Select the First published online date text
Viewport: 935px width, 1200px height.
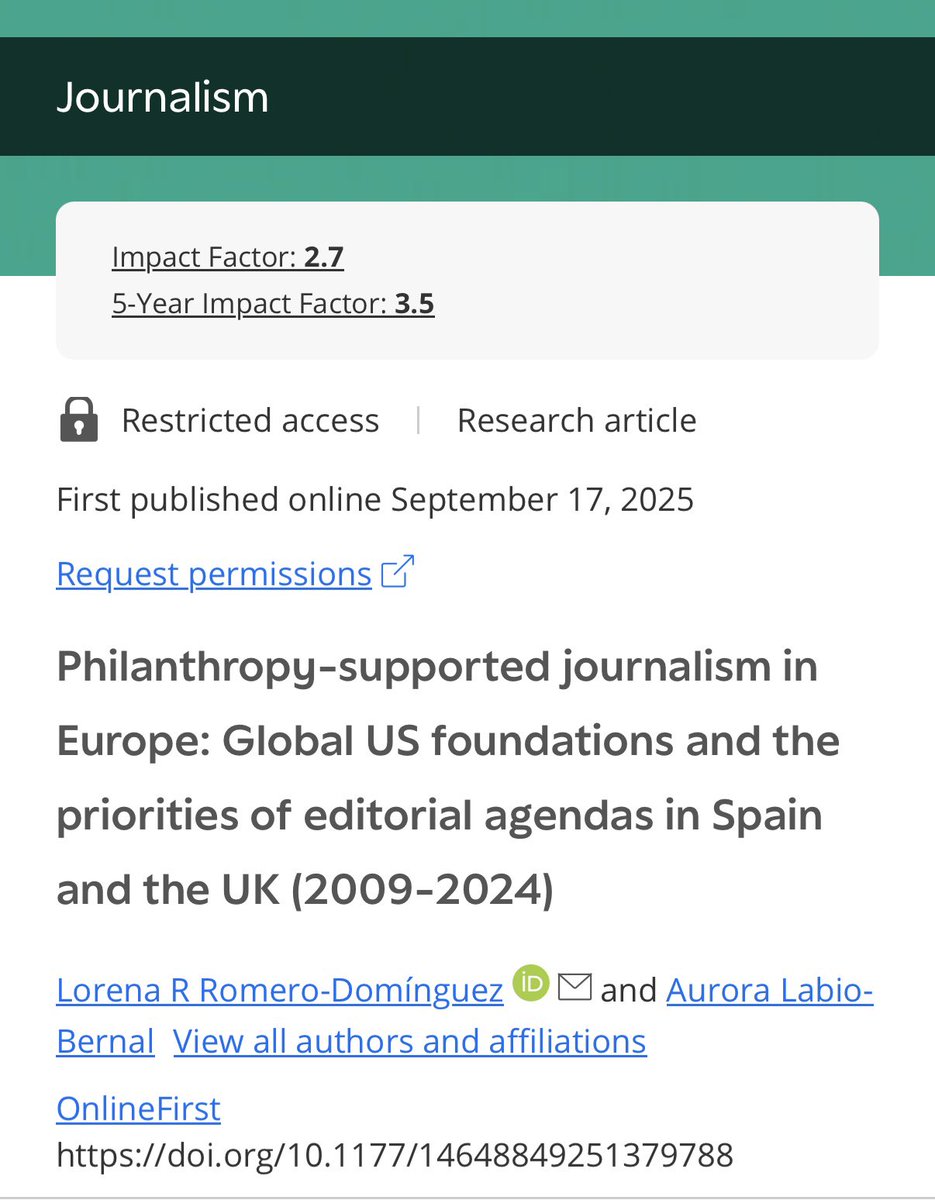(x=375, y=499)
